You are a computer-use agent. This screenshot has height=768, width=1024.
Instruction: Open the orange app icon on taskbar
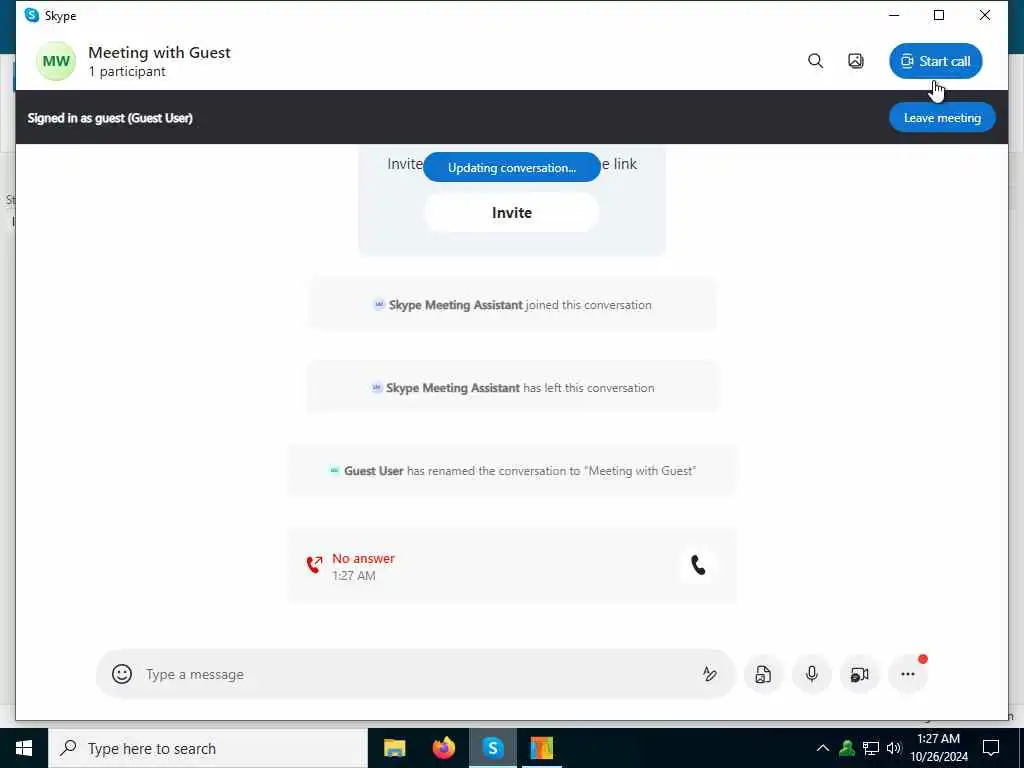541,748
